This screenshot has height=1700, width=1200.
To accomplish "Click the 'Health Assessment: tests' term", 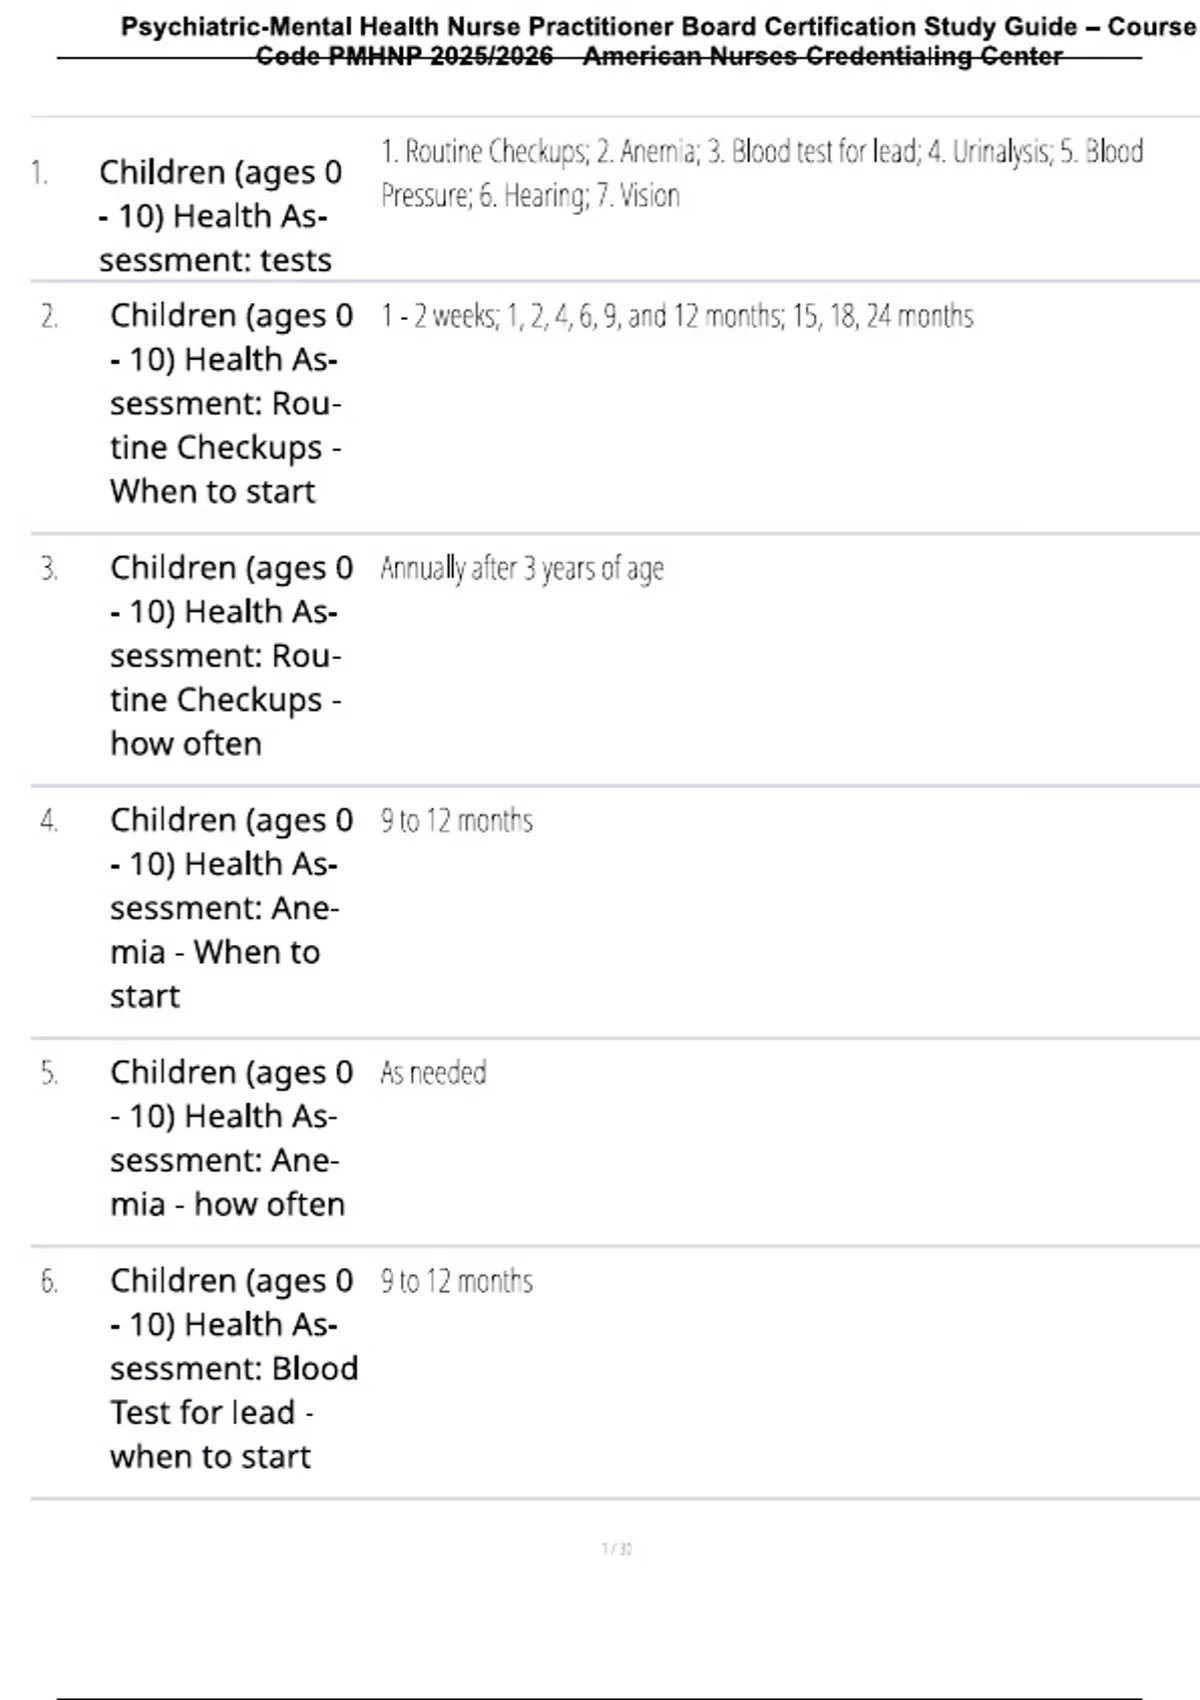I will point(220,216).
